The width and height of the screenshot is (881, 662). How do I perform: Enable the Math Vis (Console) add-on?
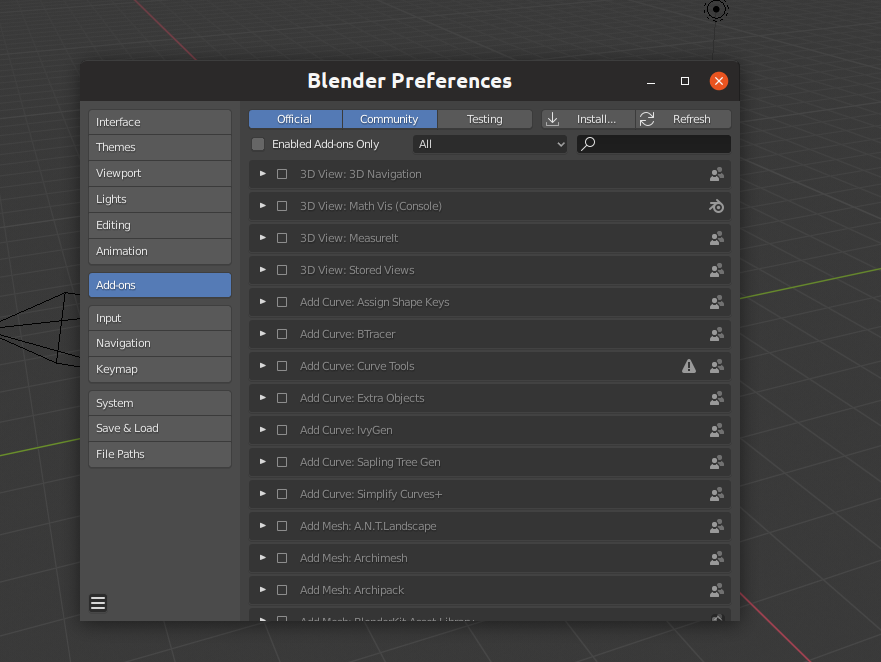(x=282, y=206)
